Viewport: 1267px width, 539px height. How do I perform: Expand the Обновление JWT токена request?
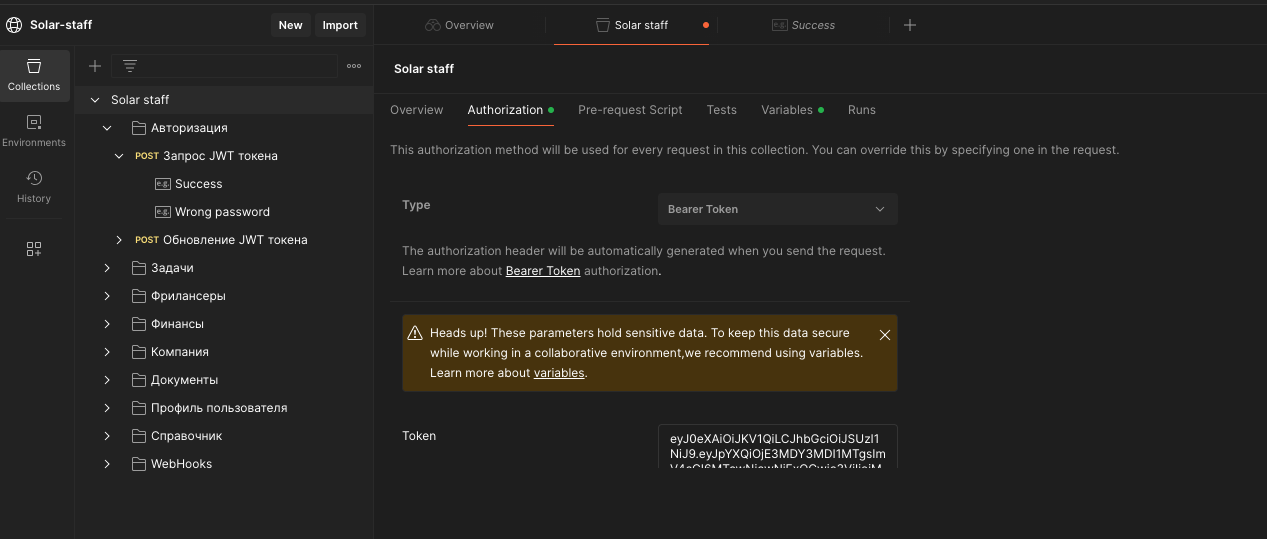pos(119,240)
